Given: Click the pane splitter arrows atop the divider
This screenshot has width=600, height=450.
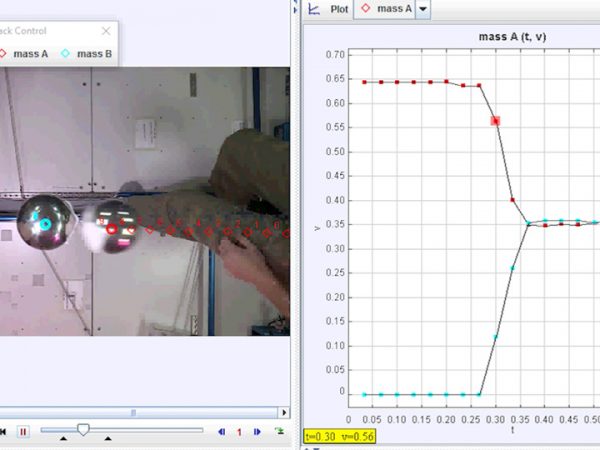Looking at the screenshot, I should [295, 7].
